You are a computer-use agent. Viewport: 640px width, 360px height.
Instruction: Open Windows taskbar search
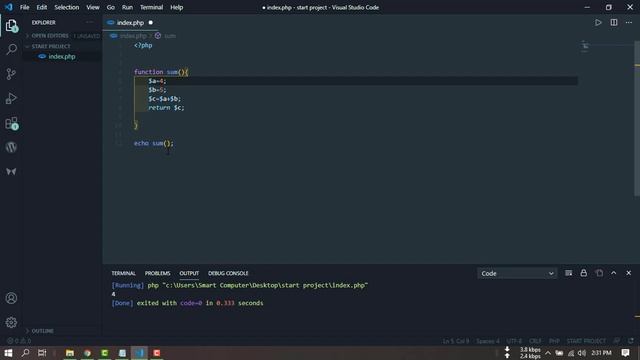tap(25, 353)
